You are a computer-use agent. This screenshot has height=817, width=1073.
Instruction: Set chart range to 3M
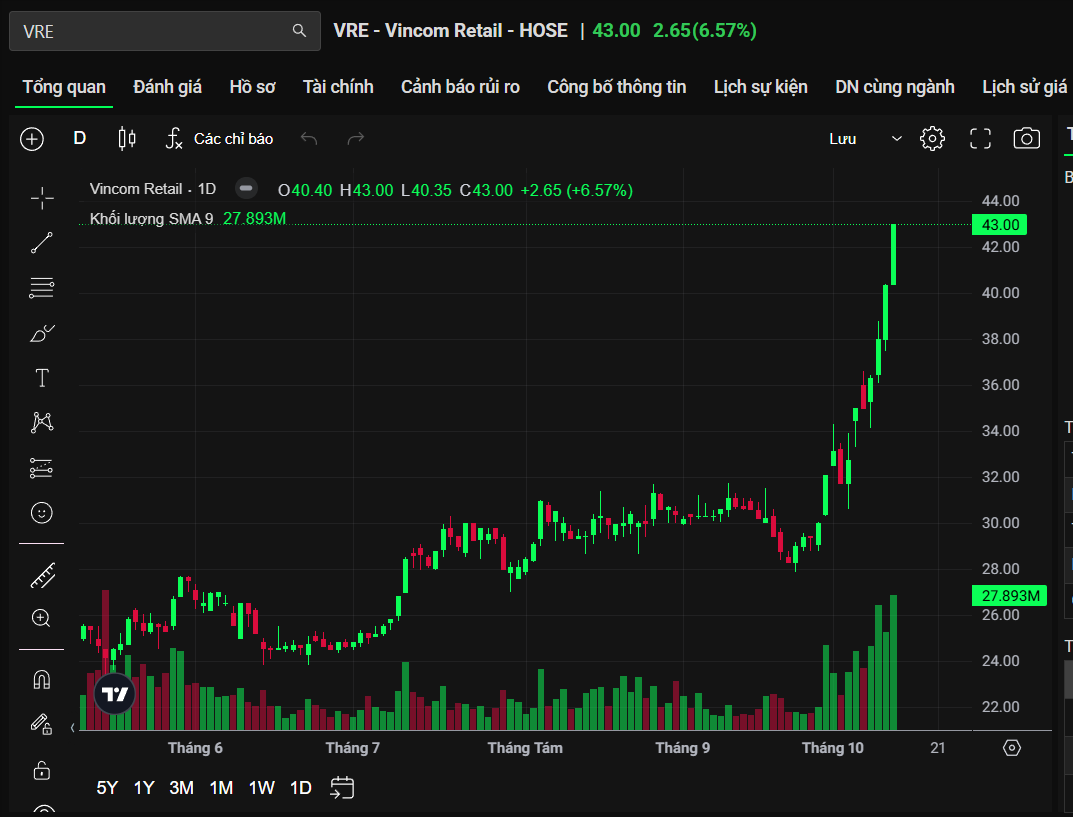point(181,788)
